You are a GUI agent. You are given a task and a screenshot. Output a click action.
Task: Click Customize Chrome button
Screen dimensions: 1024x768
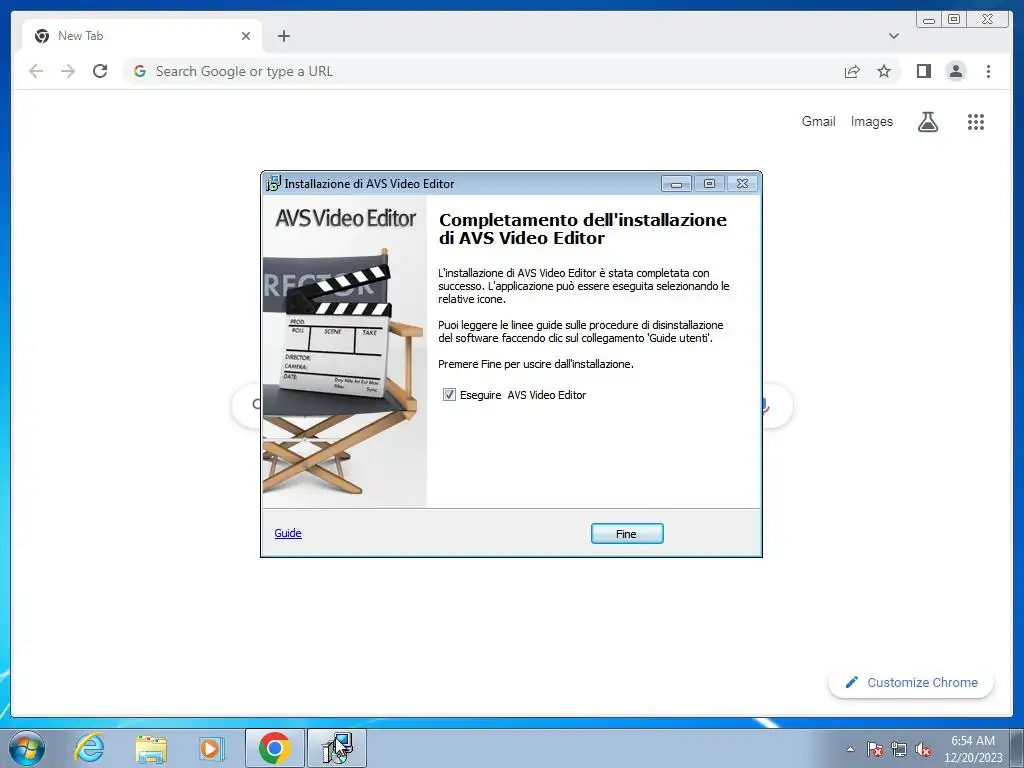(x=911, y=682)
